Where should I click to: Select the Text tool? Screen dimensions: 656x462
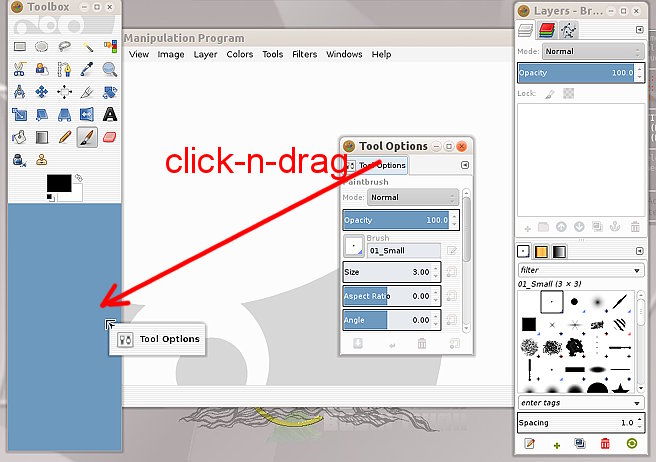click(x=110, y=114)
